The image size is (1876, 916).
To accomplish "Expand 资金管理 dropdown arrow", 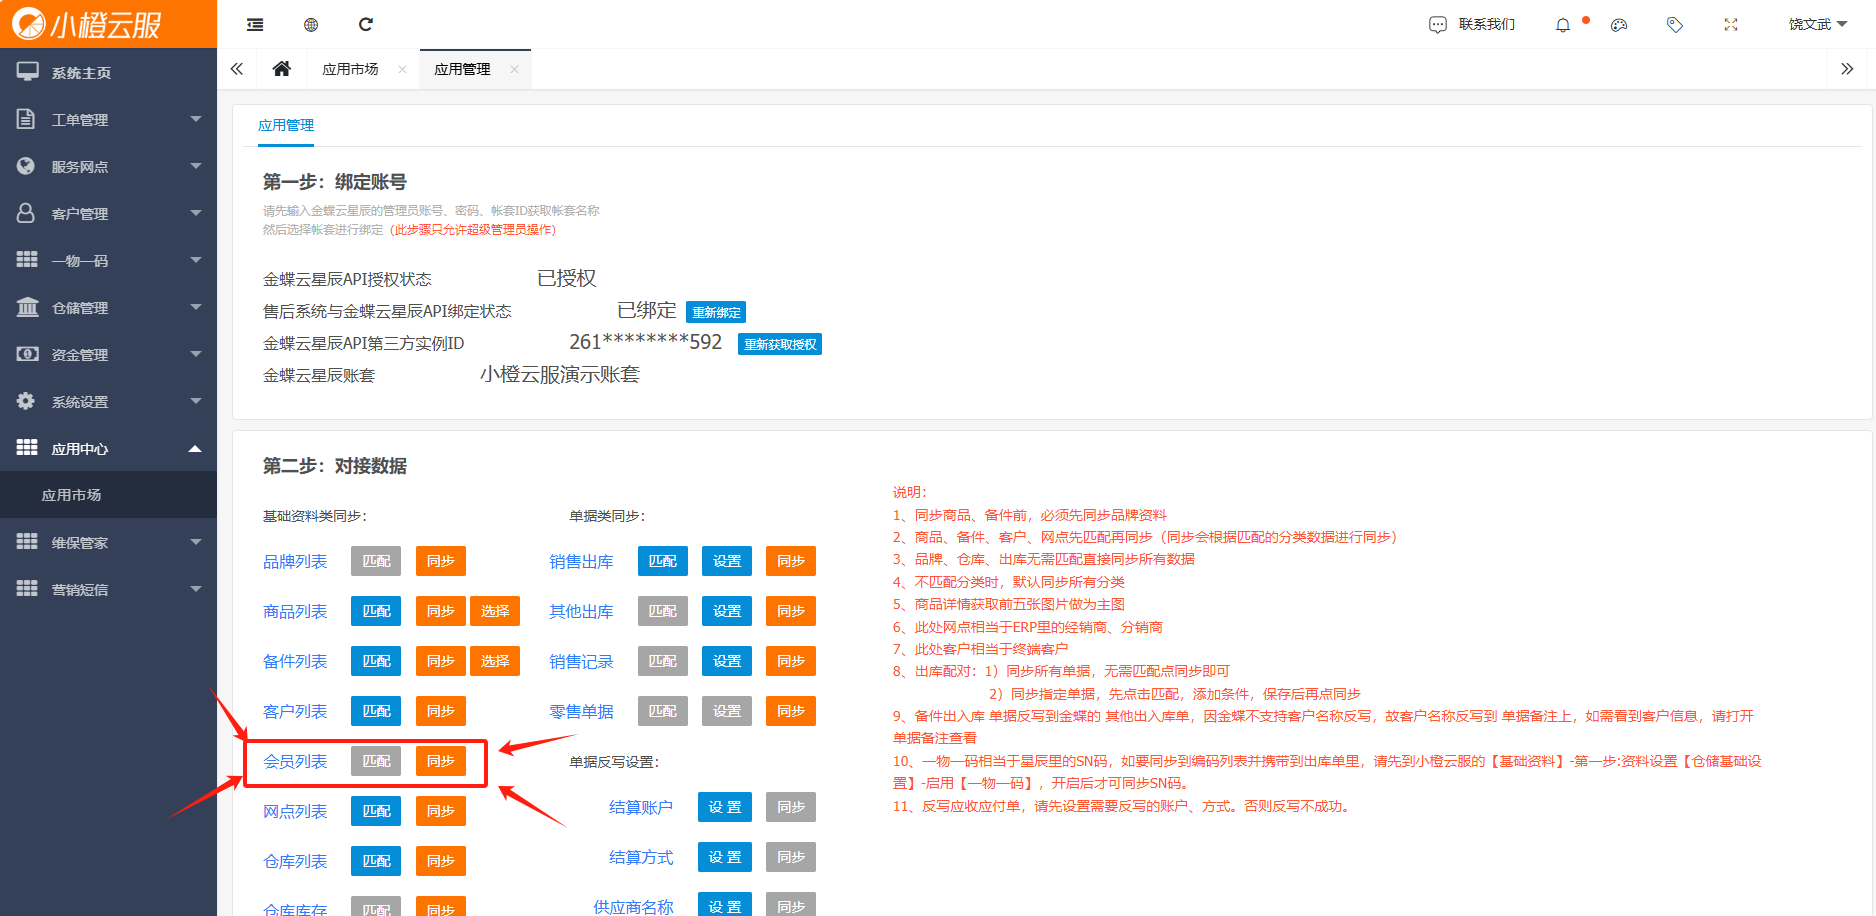I will tap(196, 354).
